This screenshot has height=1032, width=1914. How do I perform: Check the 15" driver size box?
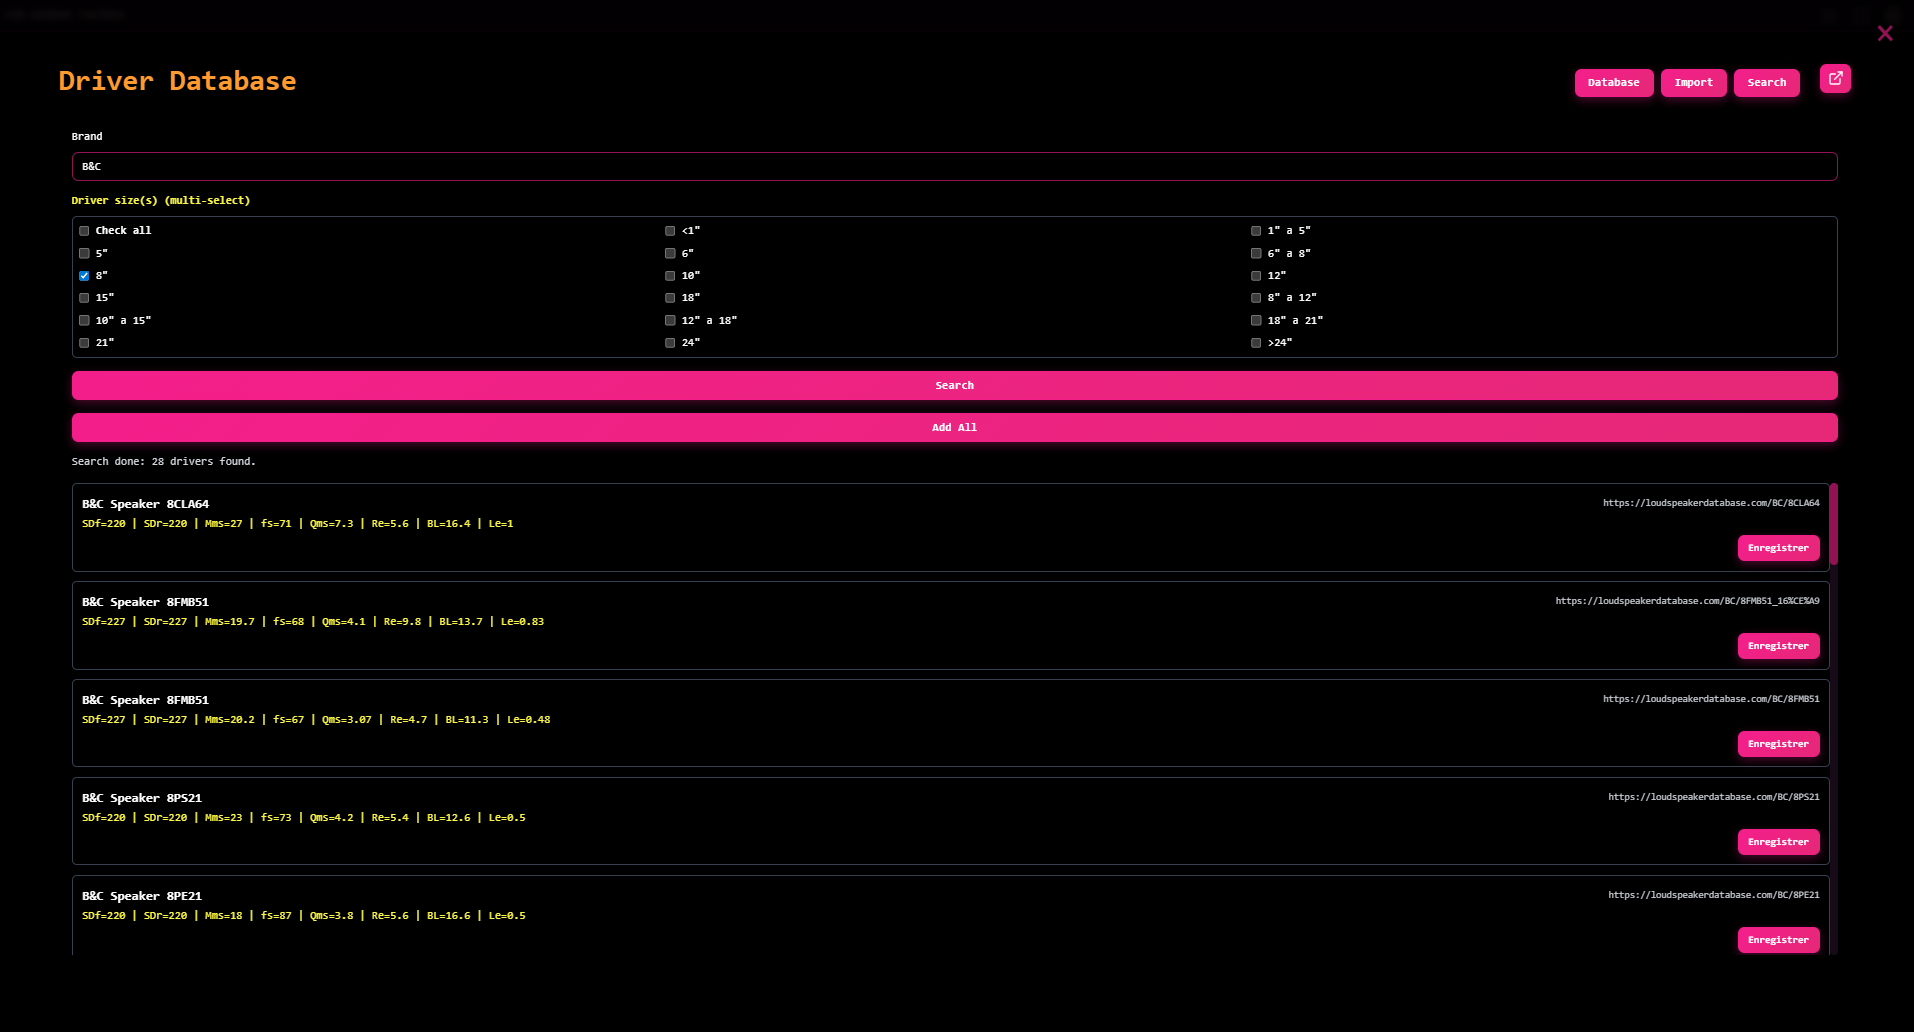[85, 298]
